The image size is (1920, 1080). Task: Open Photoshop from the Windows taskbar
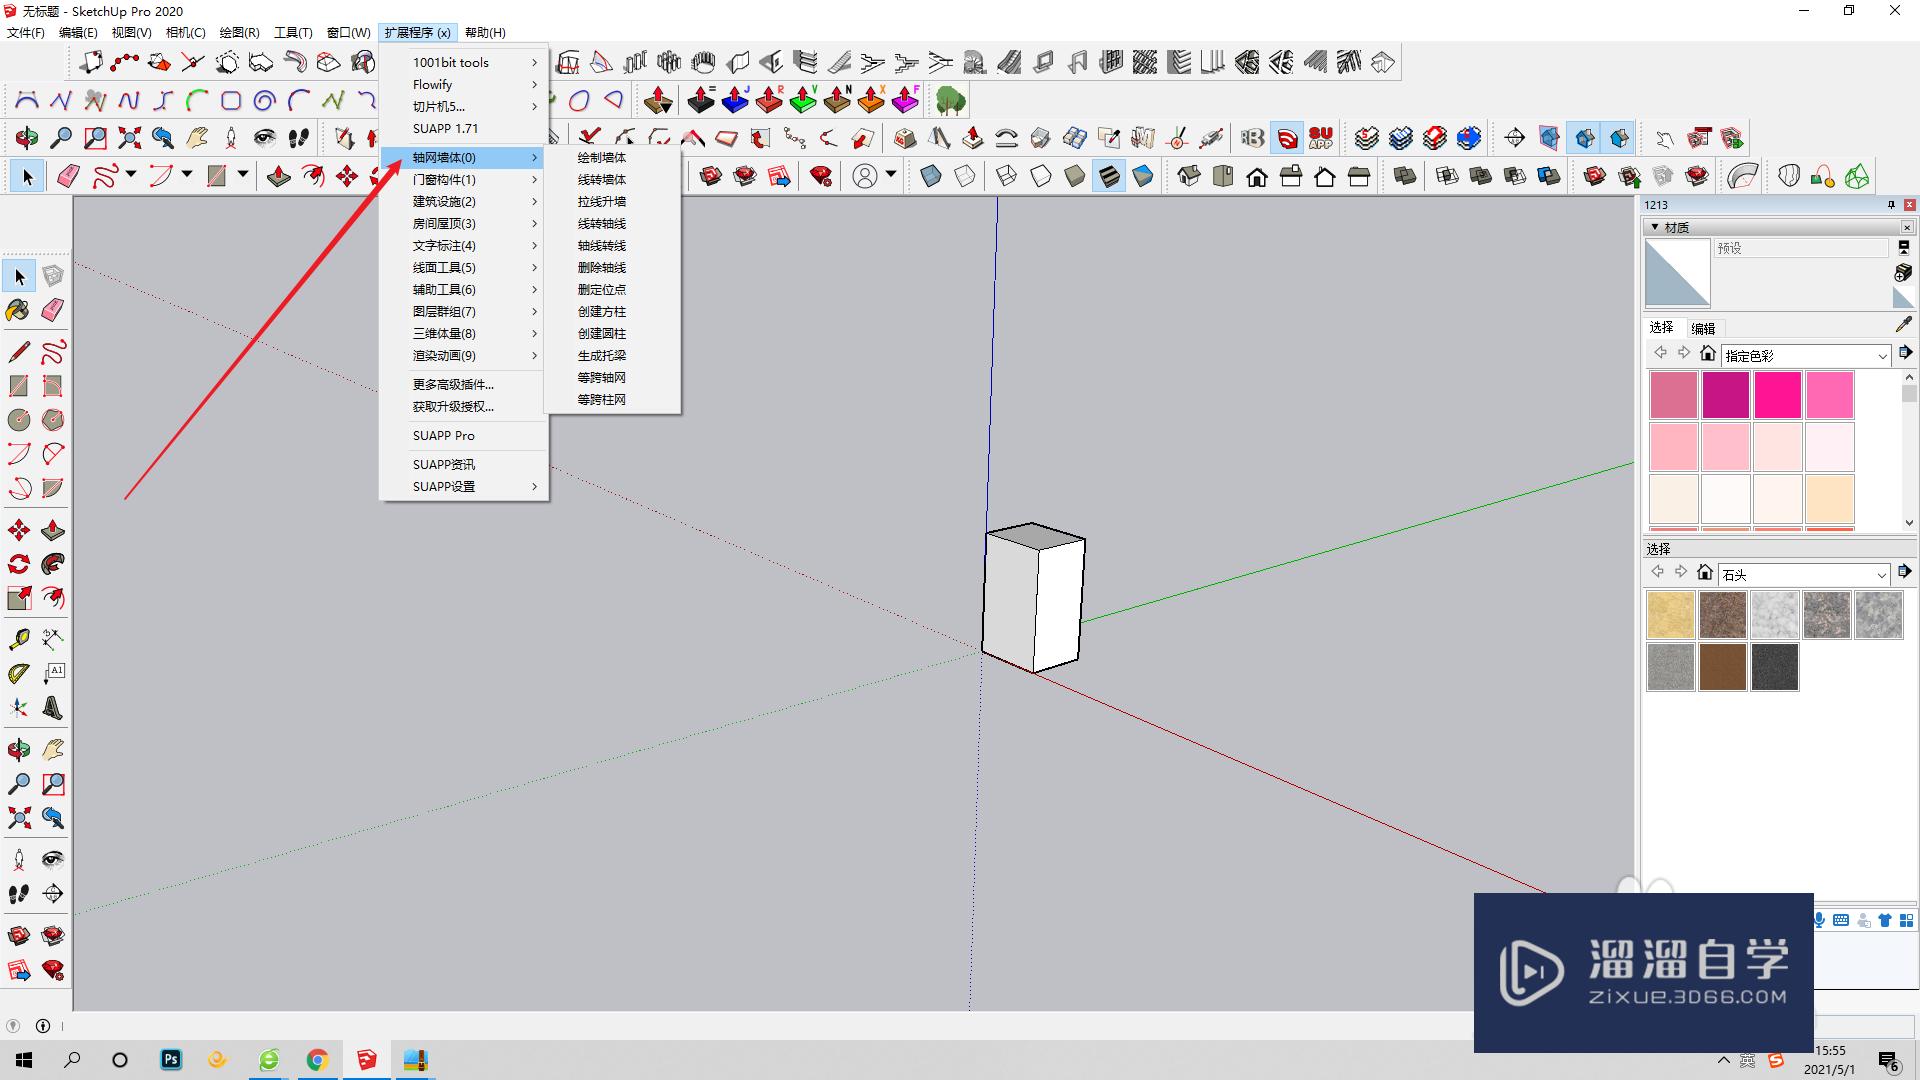pyautogui.click(x=171, y=1060)
